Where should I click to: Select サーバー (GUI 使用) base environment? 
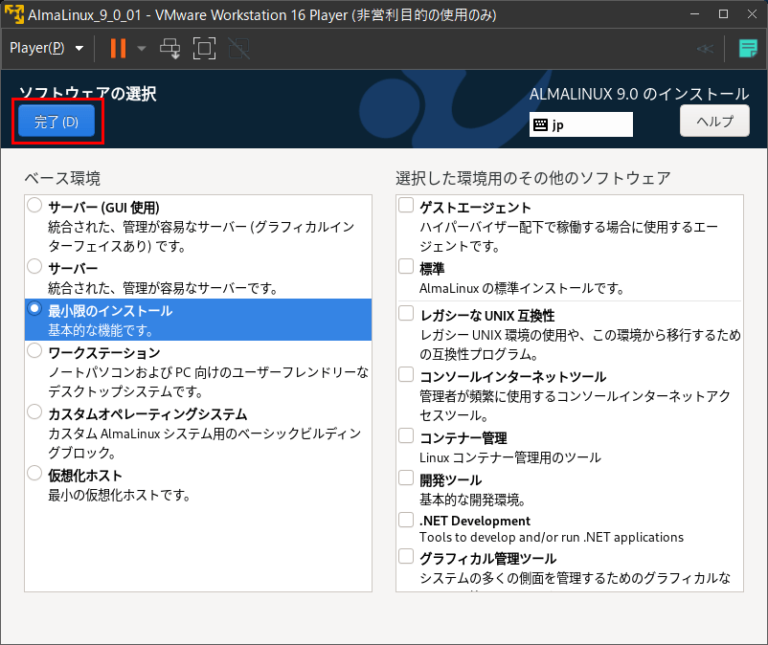[35, 206]
